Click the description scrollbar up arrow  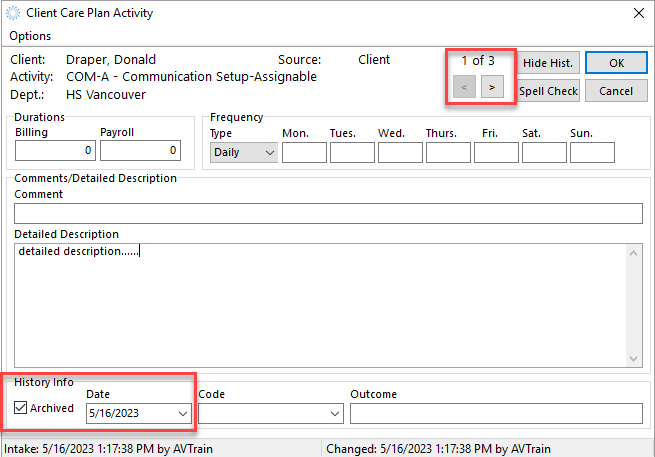[633, 253]
